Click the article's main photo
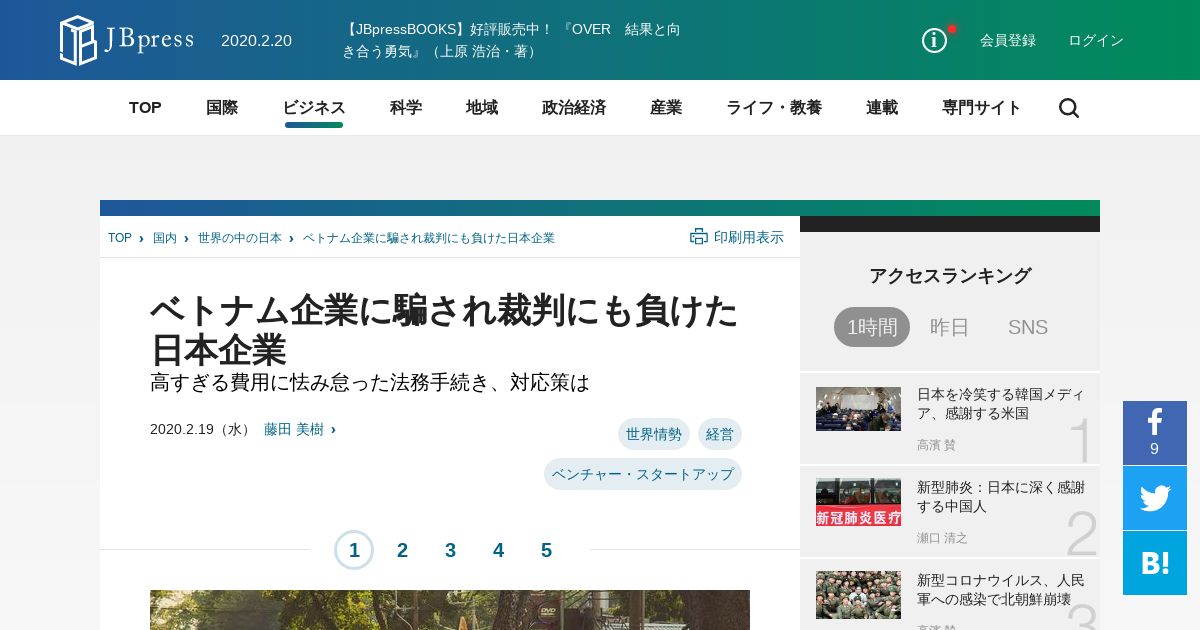This screenshot has width=1200, height=630. click(x=450, y=610)
